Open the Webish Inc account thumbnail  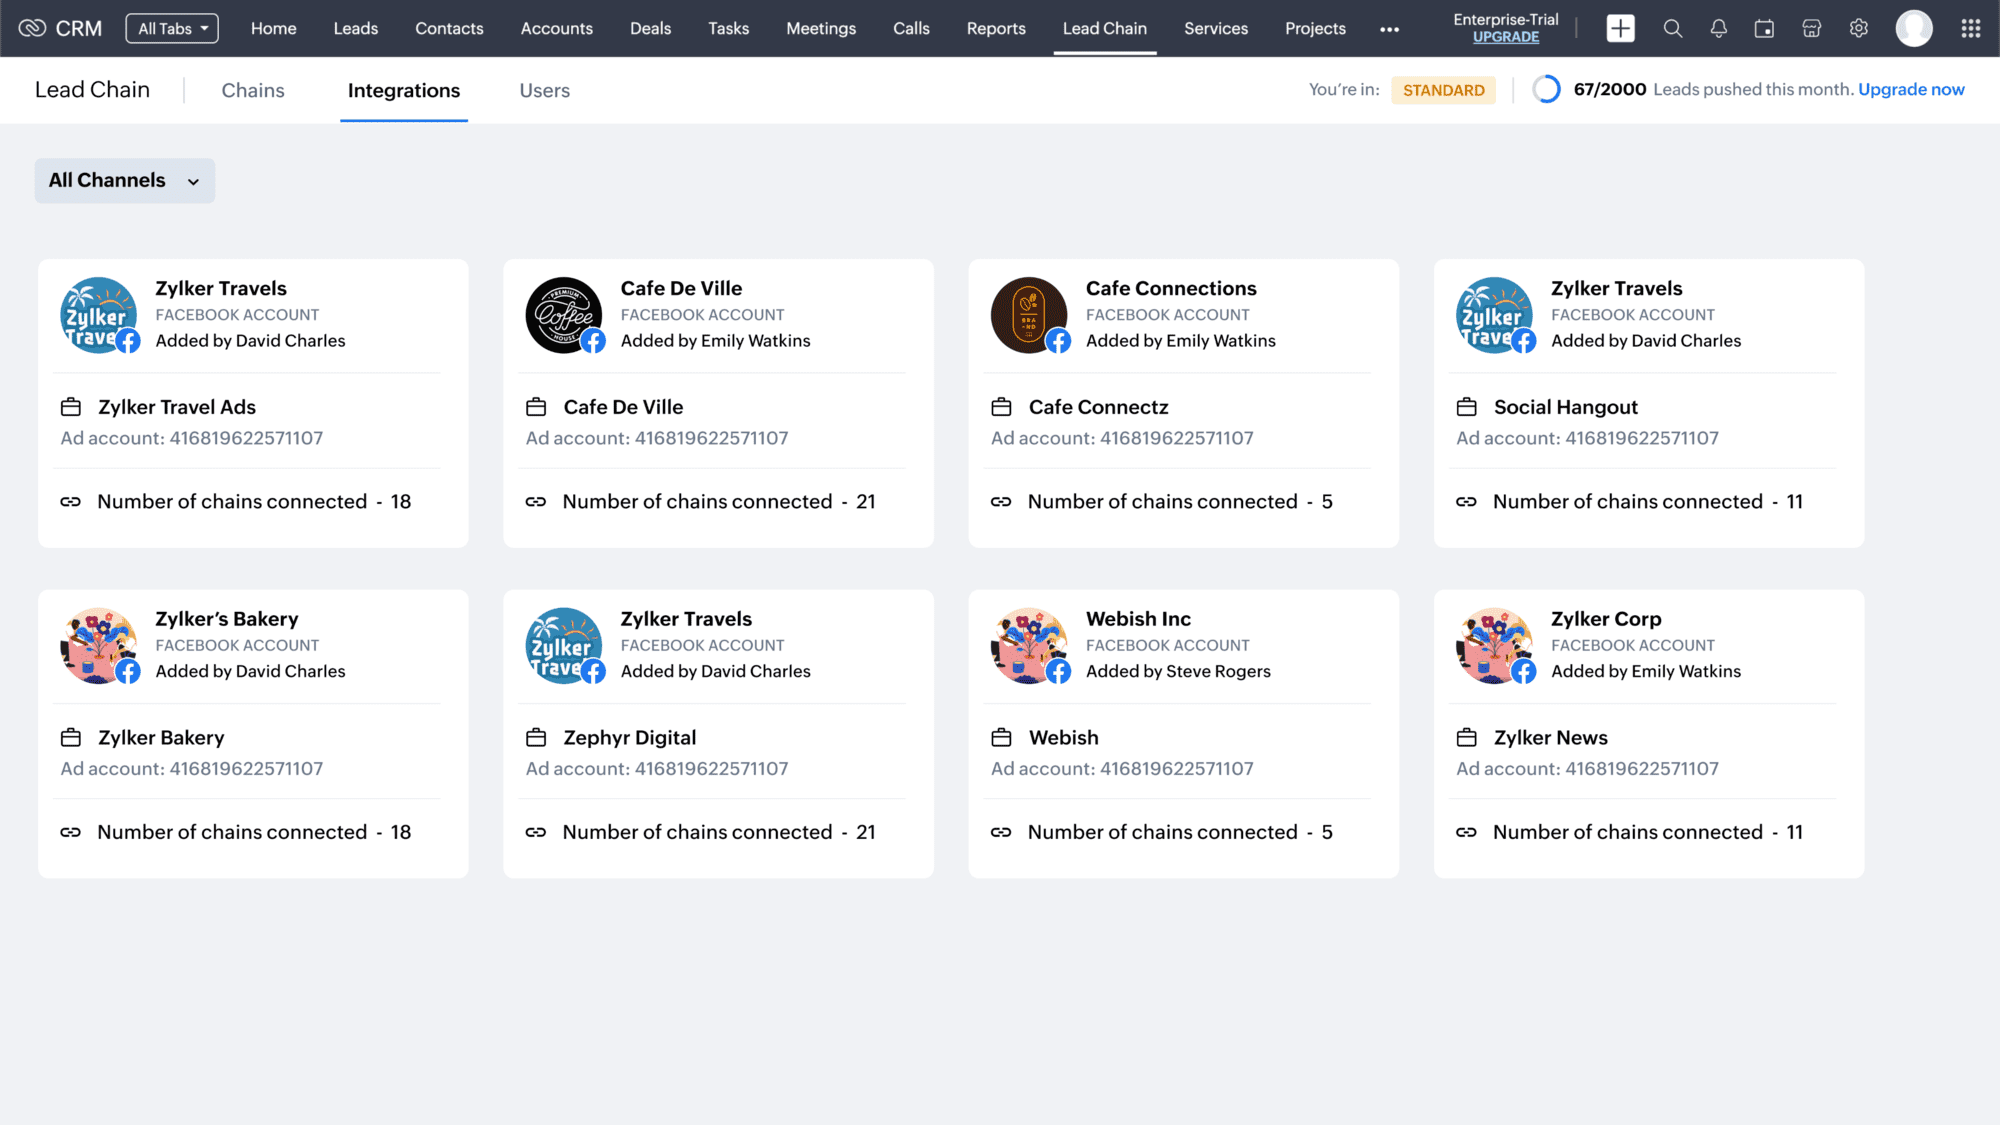[1029, 646]
